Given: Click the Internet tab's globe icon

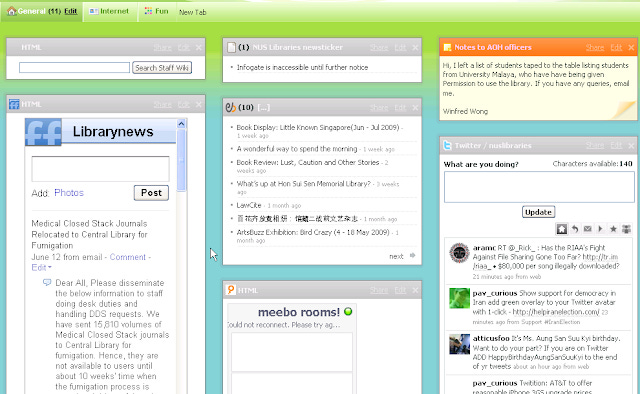Looking at the screenshot, I should [x=93, y=11].
